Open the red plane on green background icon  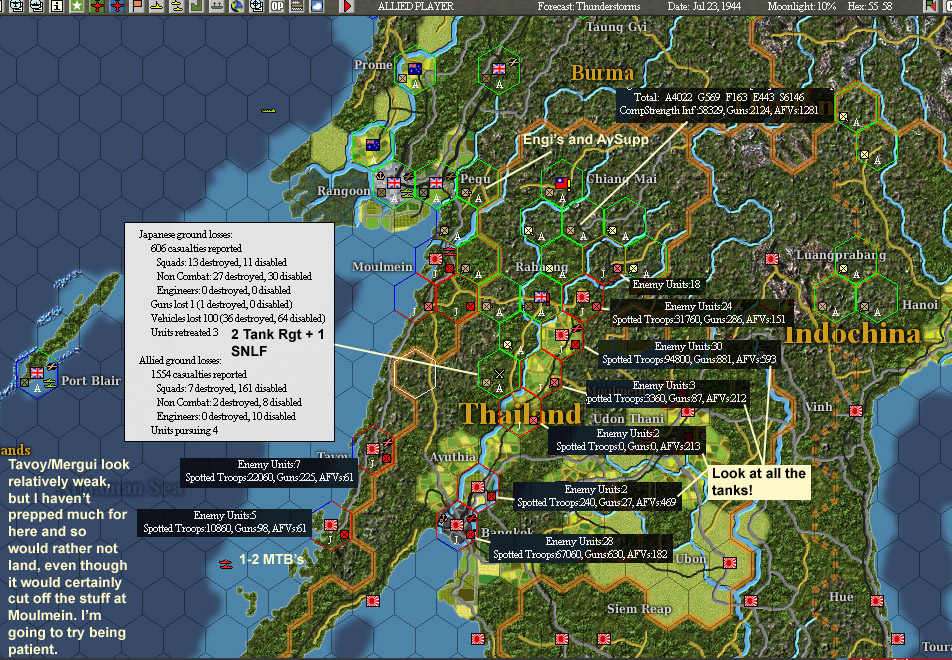point(97,6)
